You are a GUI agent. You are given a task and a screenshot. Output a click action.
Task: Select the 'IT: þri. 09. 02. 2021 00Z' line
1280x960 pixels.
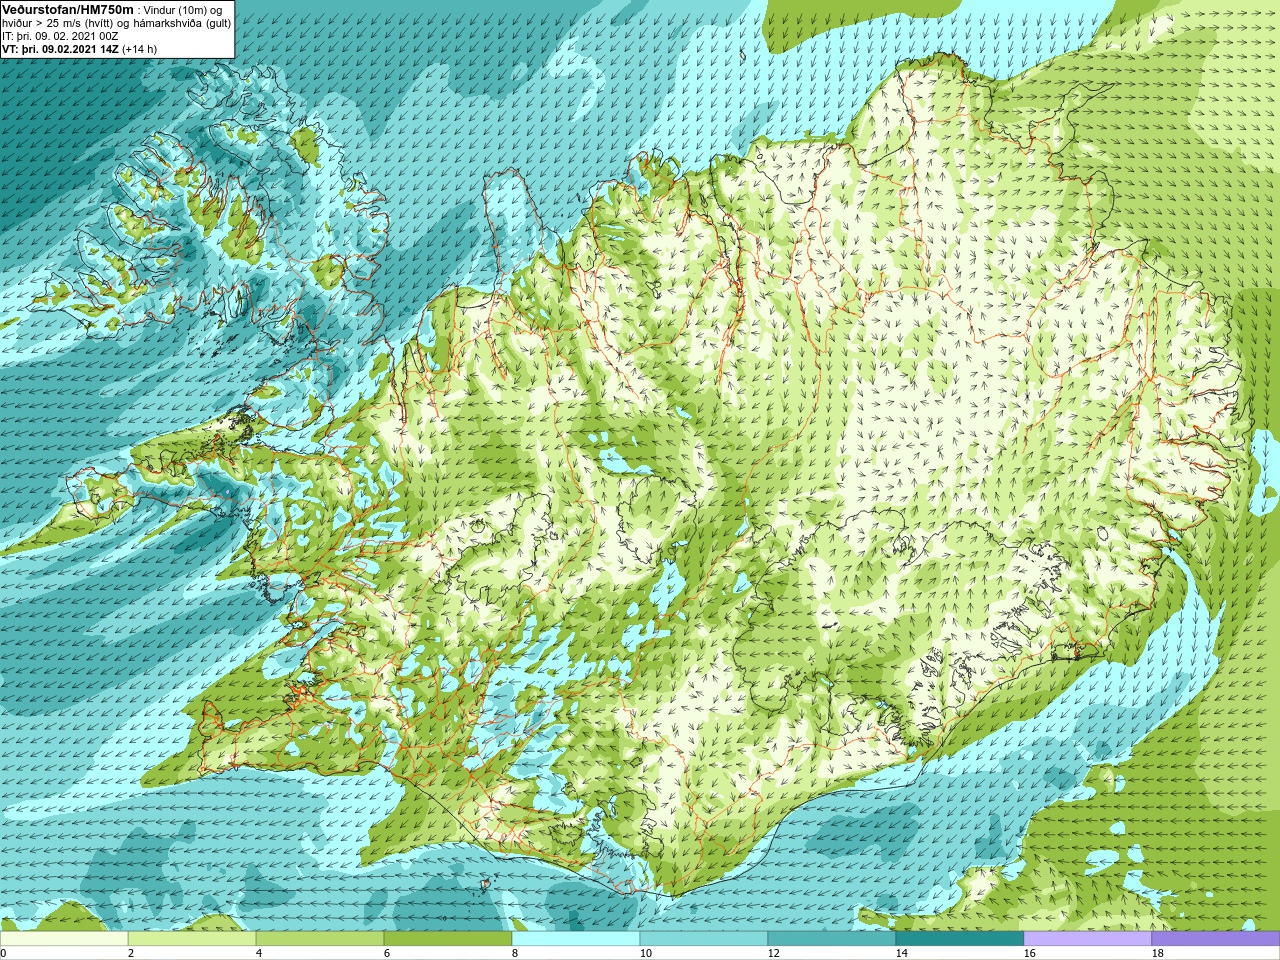[60, 36]
